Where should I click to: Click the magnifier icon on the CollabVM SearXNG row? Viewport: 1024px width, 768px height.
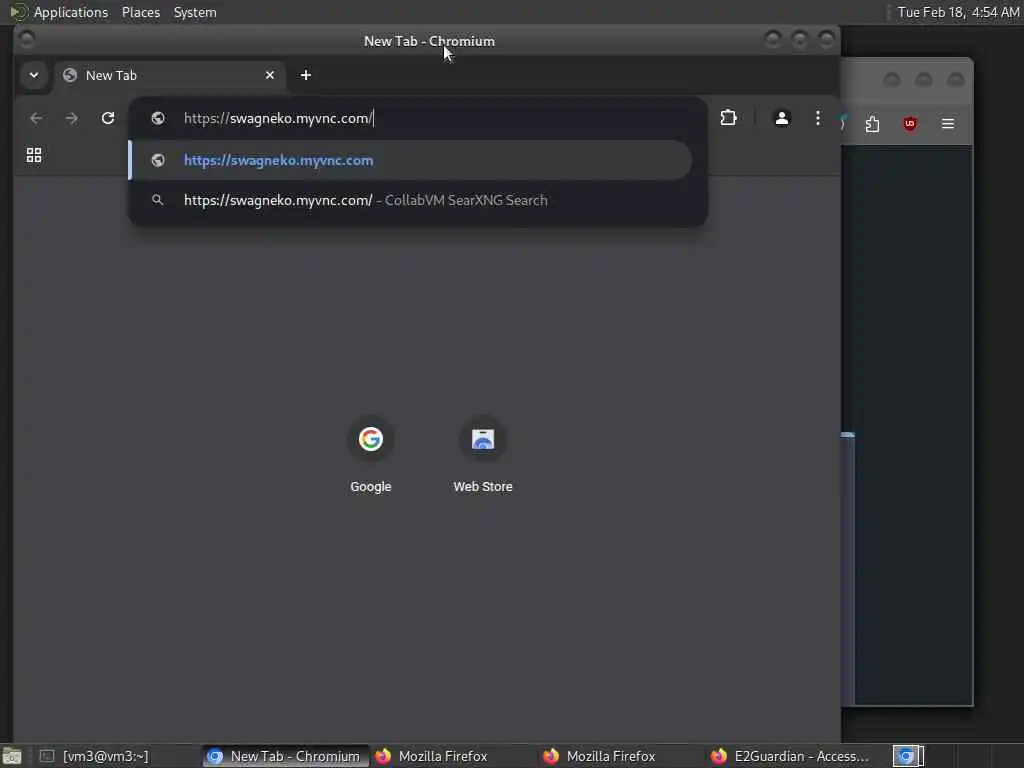pyautogui.click(x=157, y=200)
